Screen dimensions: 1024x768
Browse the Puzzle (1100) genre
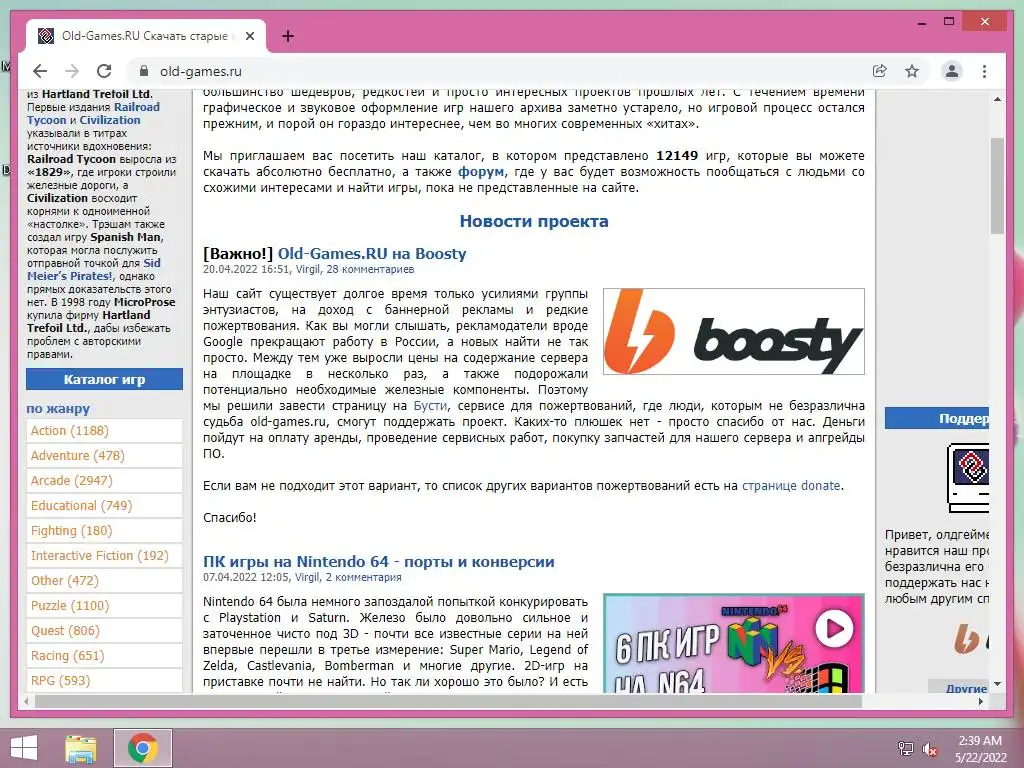pos(104,605)
